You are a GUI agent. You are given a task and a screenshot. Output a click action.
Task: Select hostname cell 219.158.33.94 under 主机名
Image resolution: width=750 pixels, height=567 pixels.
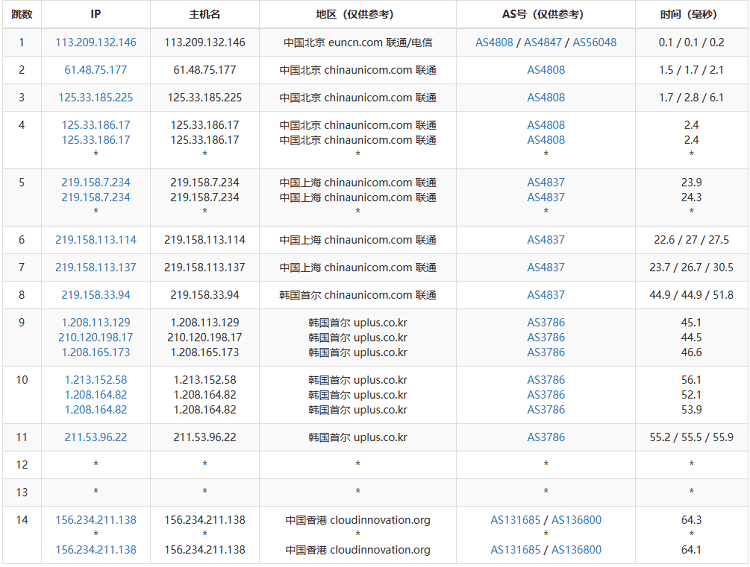pos(205,295)
